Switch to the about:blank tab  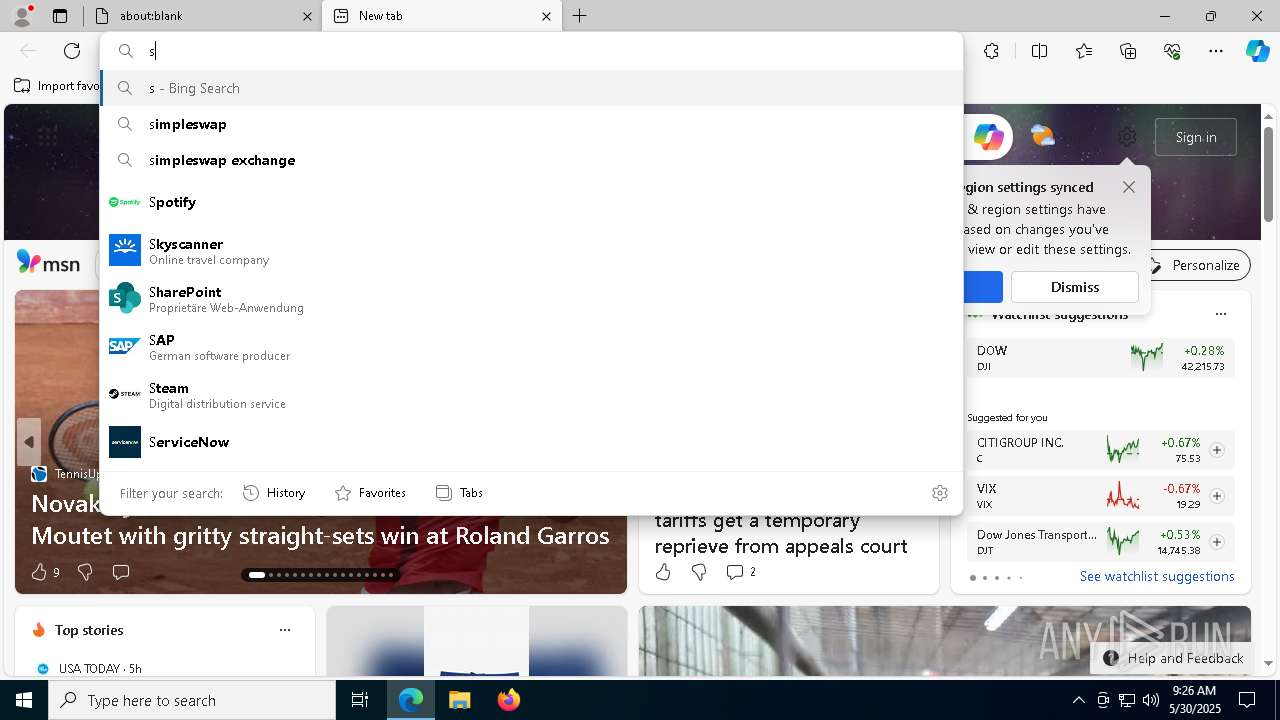pyautogui.click(x=201, y=16)
